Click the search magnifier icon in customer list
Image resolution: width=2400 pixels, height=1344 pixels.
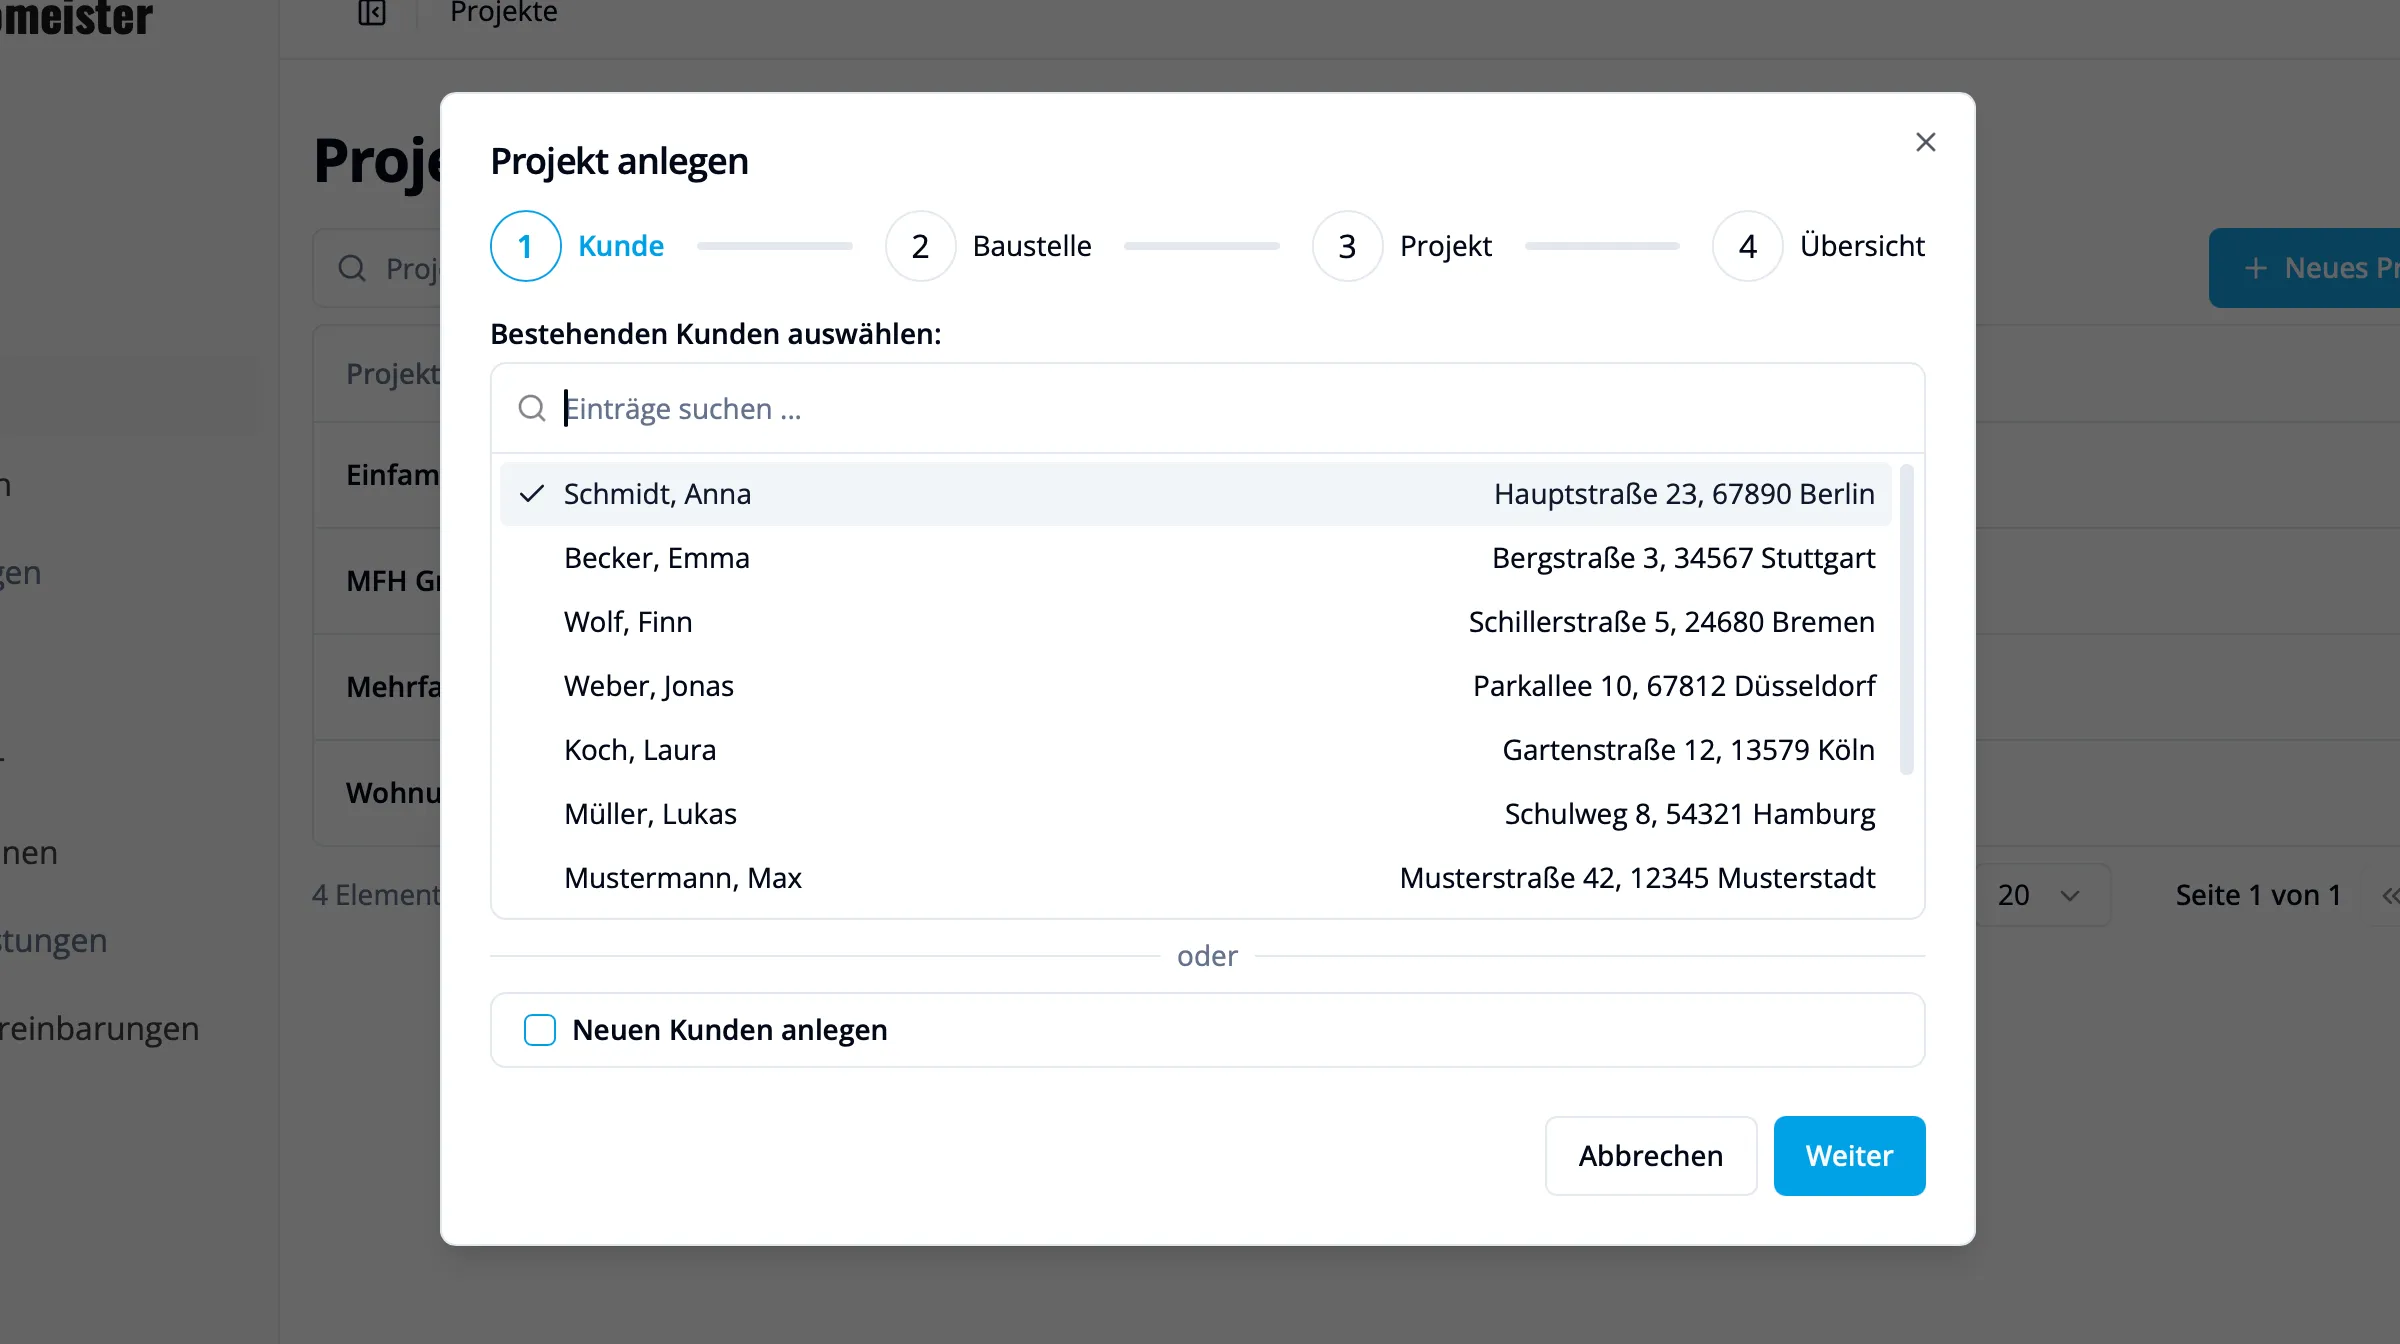531,408
